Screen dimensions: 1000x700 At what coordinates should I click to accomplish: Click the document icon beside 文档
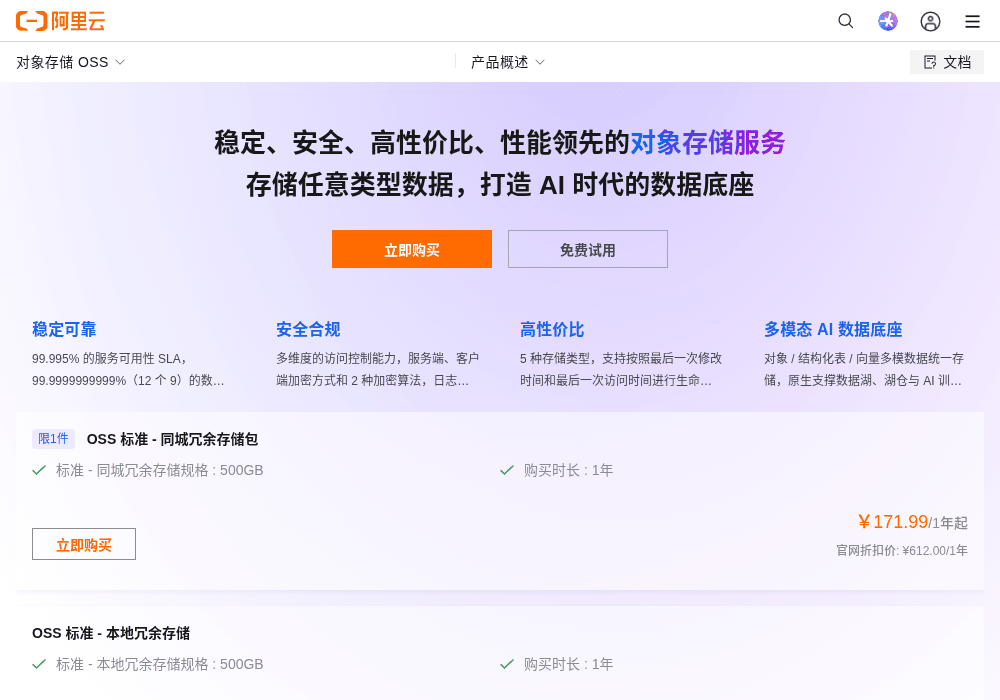coord(930,62)
